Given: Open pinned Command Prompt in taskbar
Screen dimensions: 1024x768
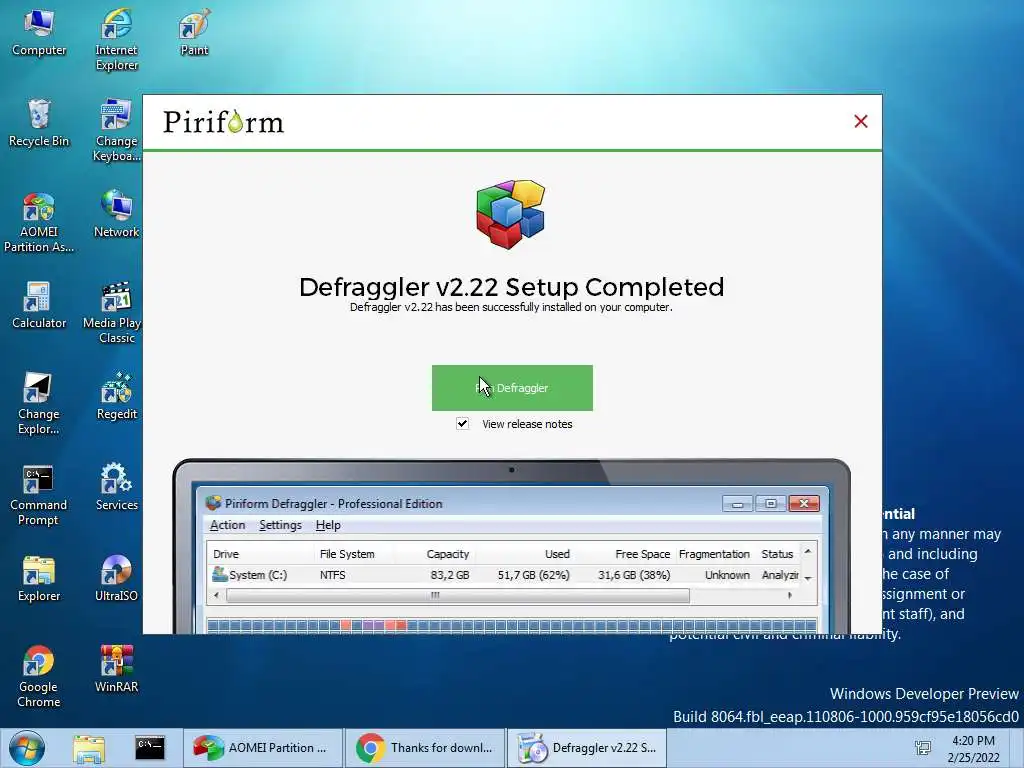Looking at the screenshot, I should click(x=150, y=748).
